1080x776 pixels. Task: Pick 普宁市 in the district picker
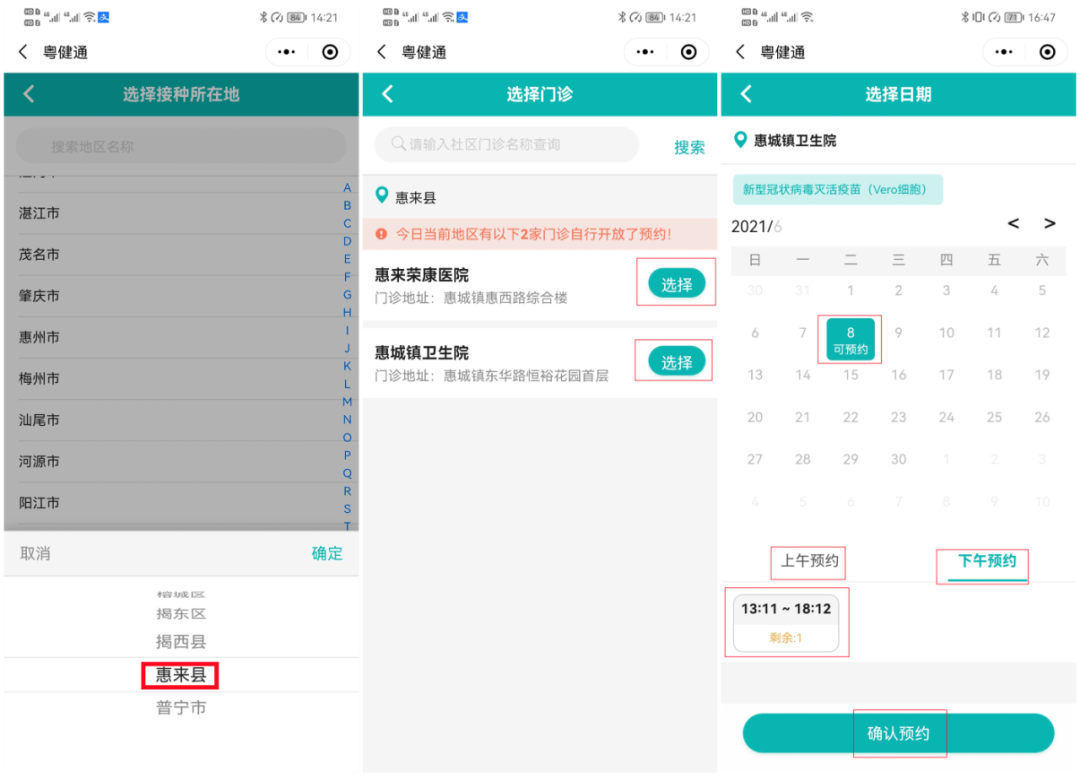pos(180,708)
